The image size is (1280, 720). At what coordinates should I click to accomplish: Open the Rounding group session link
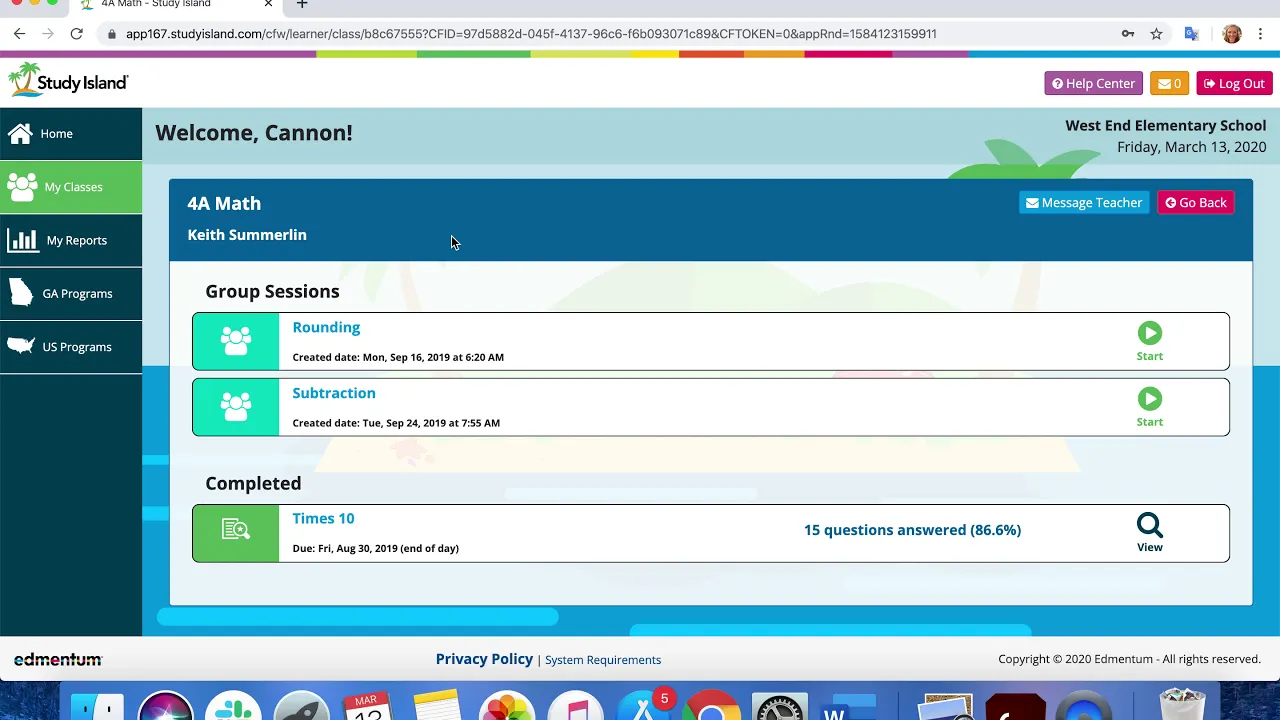(x=326, y=327)
